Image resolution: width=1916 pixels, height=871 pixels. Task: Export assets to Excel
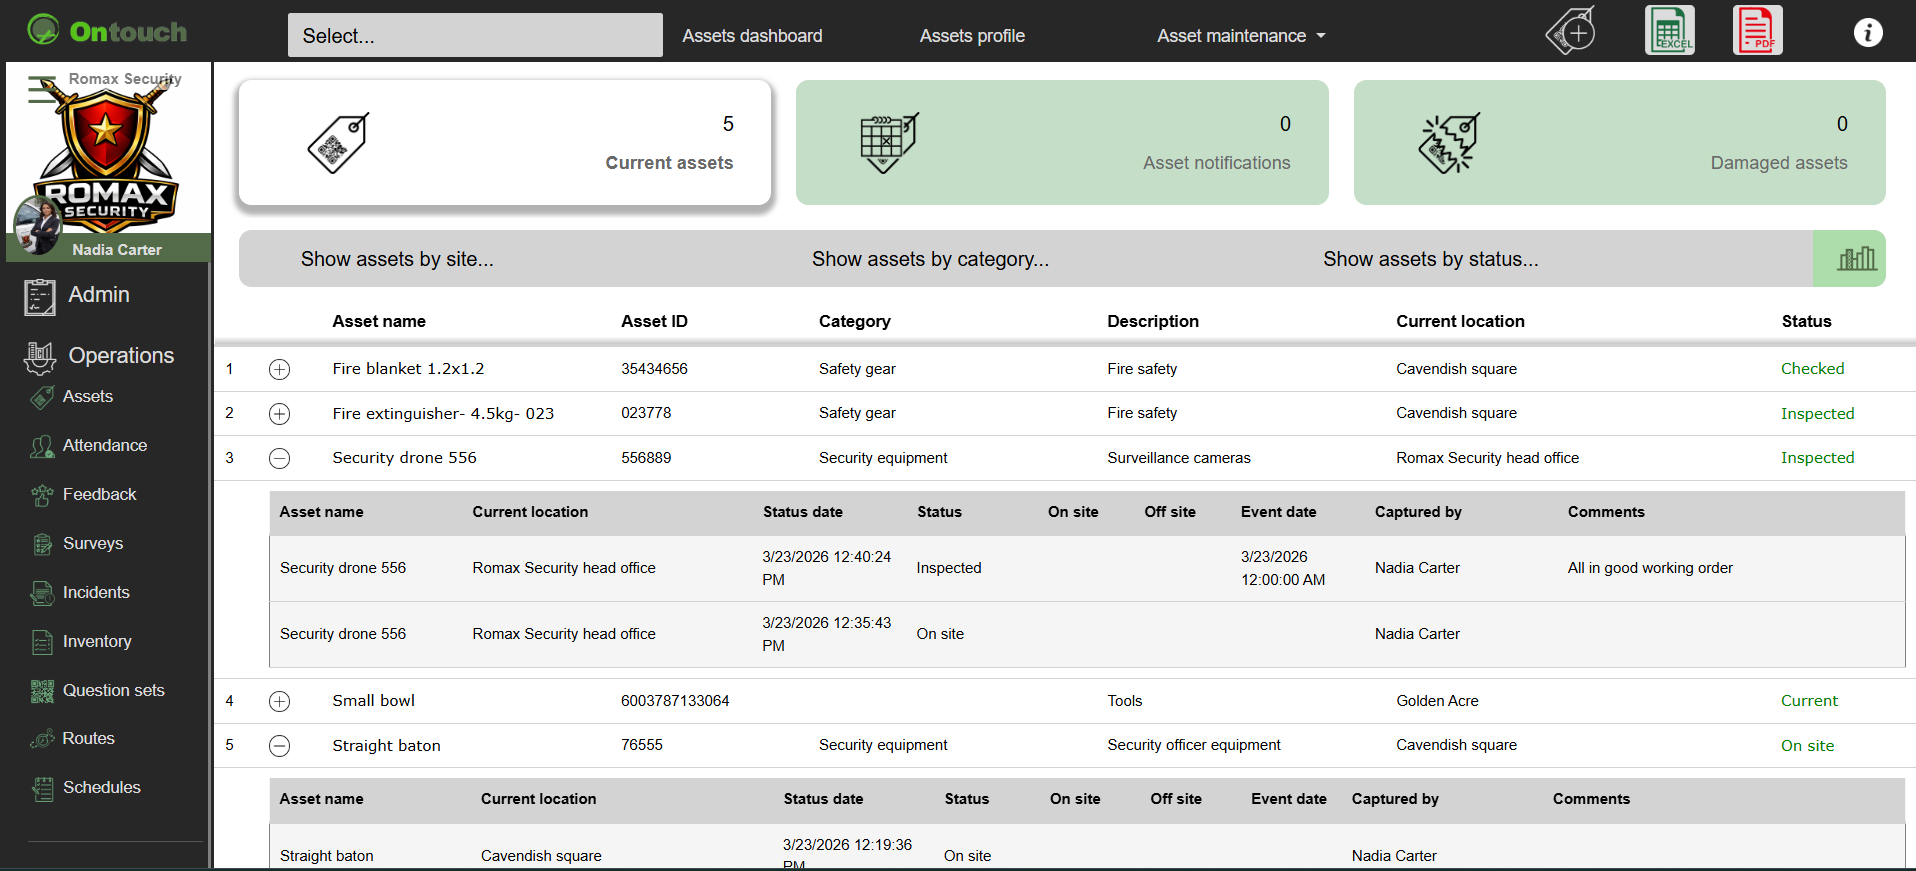(1669, 31)
